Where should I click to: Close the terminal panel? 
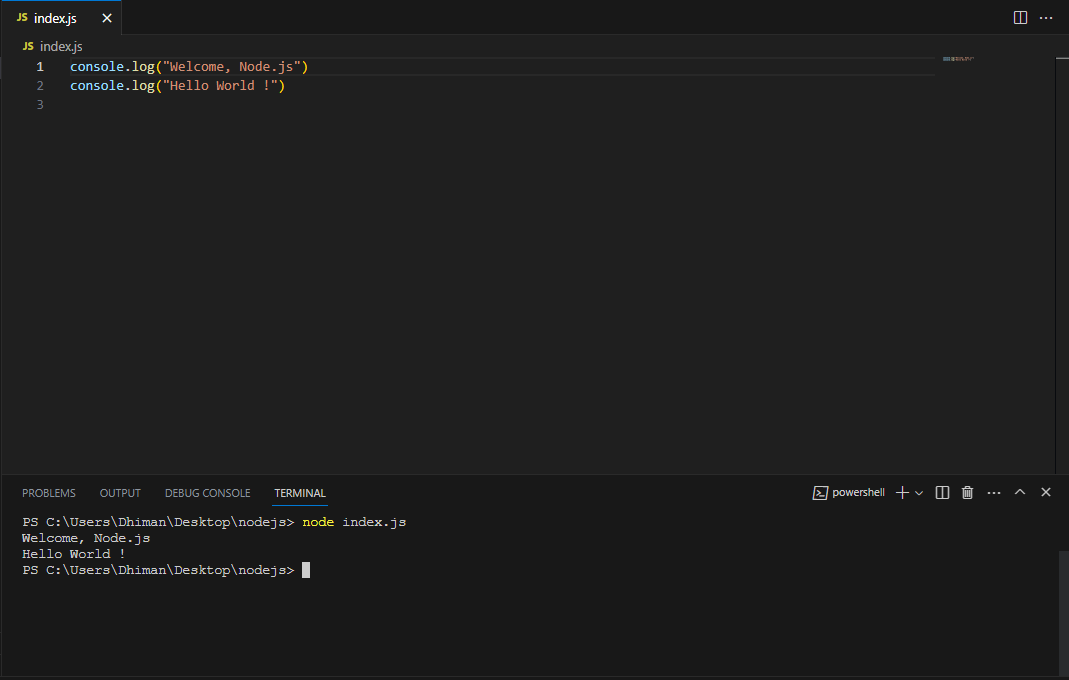(1046, 492)
